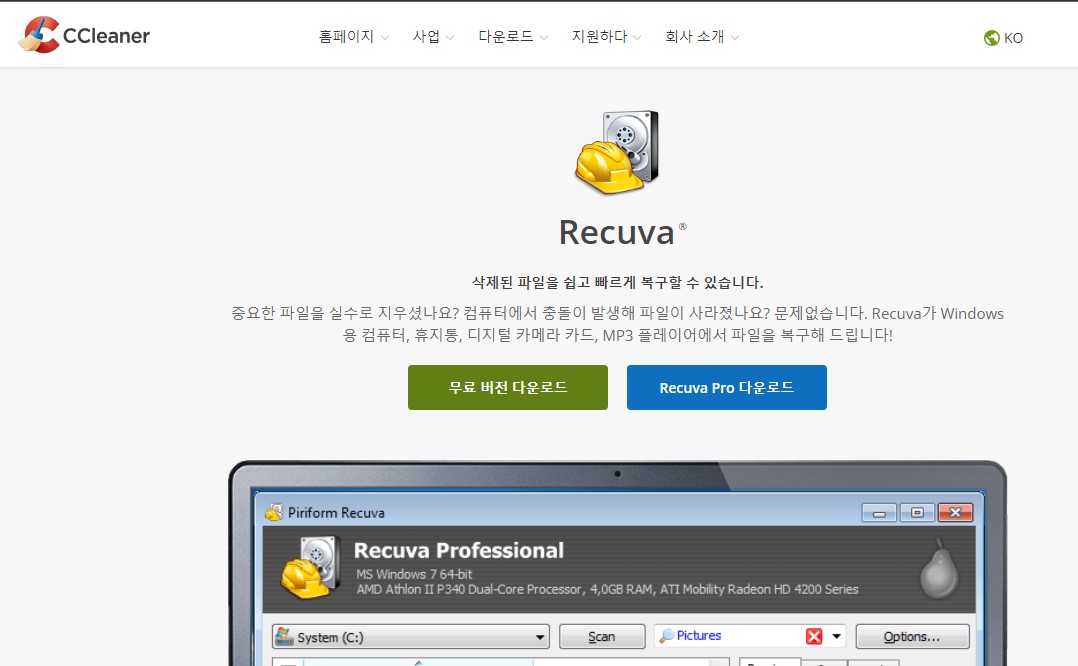This screenshot has height=666, width=1078.
Task: Open the 사업 menu
Action: 433,36
